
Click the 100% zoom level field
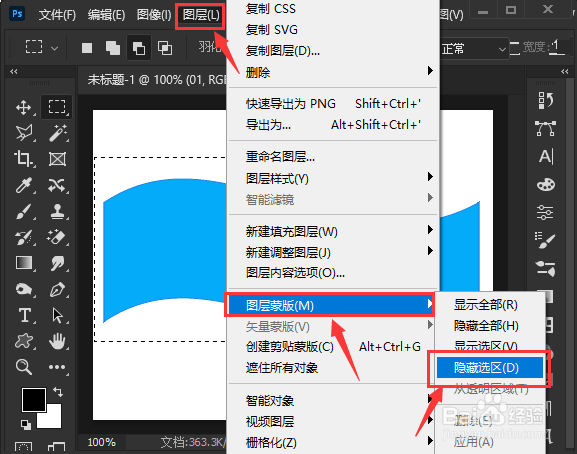(102, 442)
